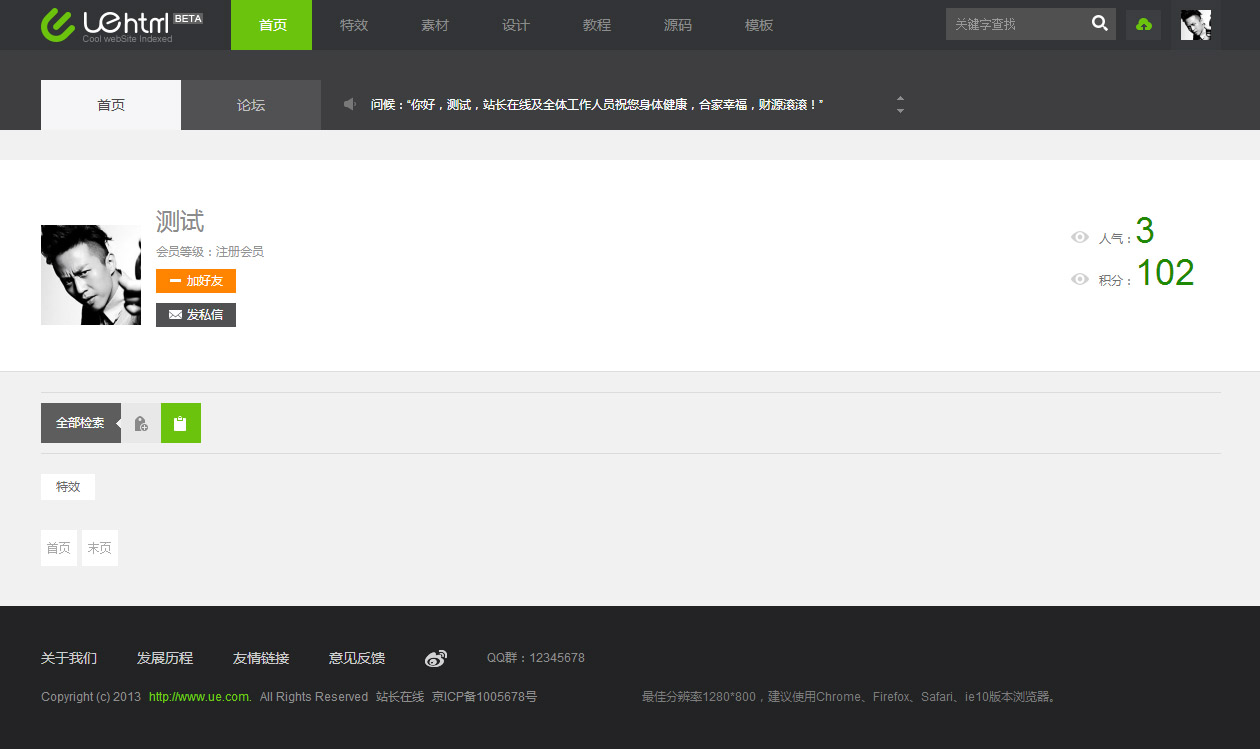Click the green clipboard filter icon
Screen dimensions: 1260x749
pos(180,423)
